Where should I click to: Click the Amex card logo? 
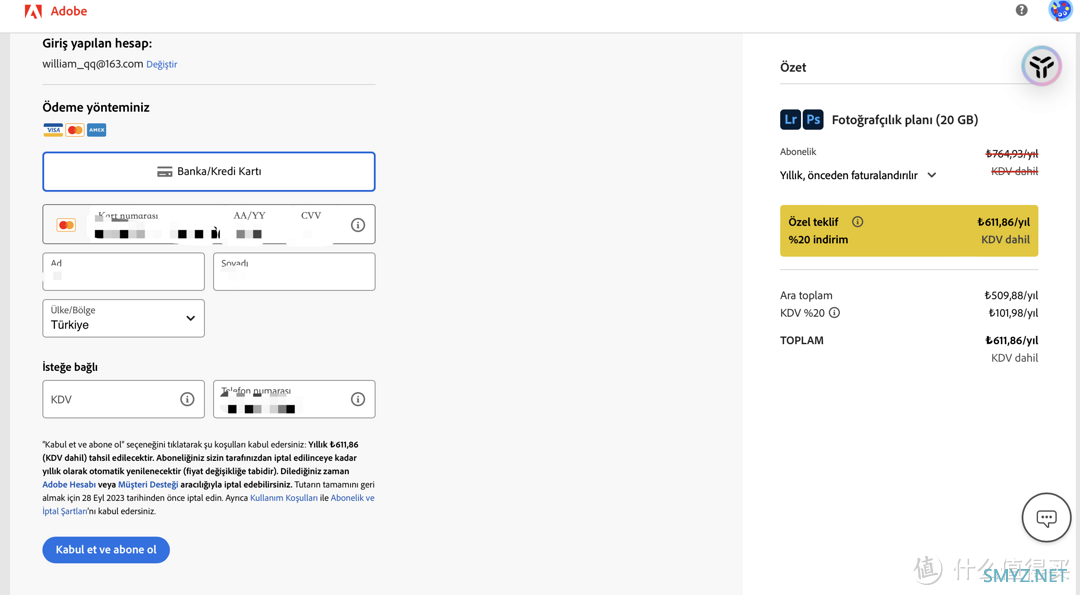point(96,130)
